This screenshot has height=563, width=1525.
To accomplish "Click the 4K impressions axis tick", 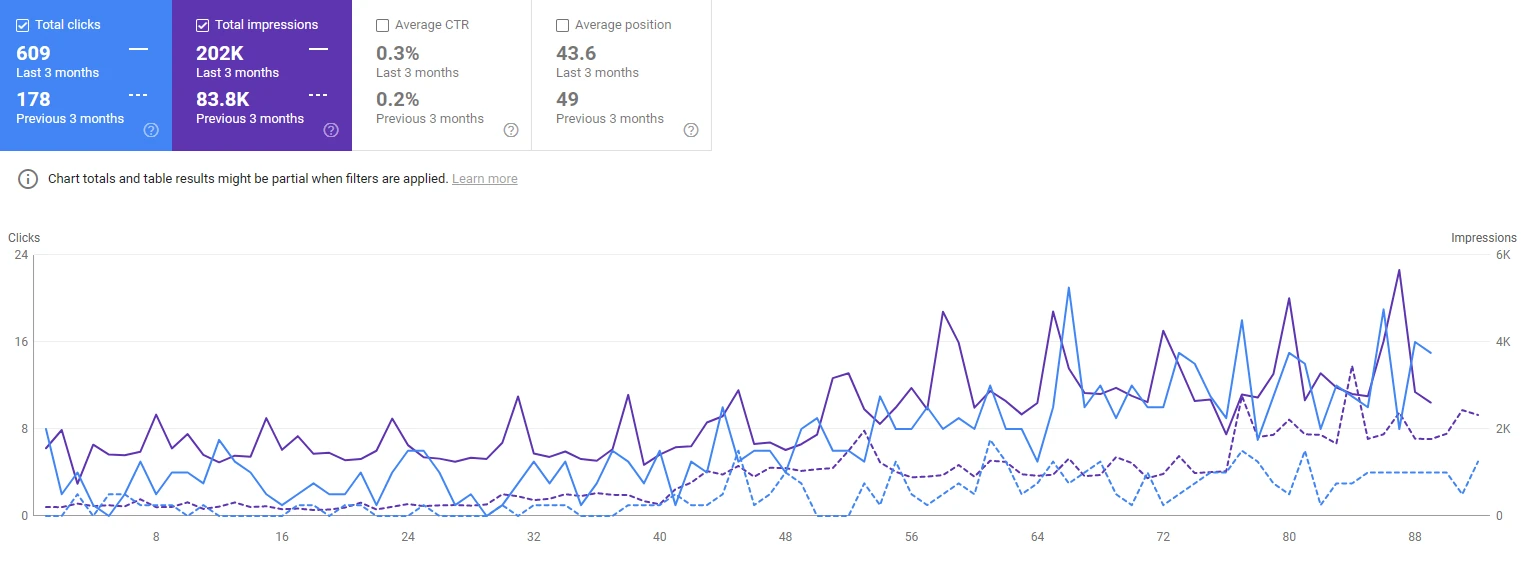I will point(1503,342).
